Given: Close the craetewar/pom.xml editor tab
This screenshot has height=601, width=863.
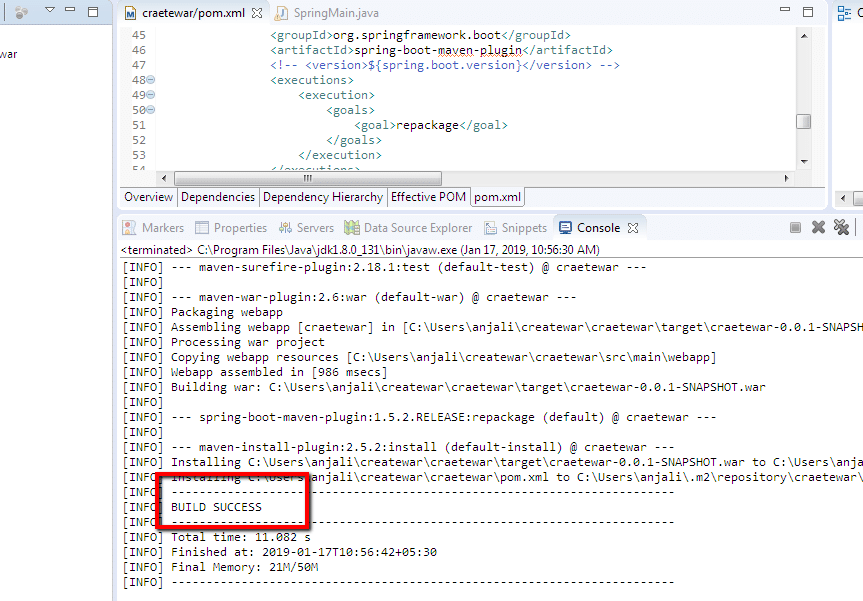Looking at the screenshot, I should [x=256, y=14].
